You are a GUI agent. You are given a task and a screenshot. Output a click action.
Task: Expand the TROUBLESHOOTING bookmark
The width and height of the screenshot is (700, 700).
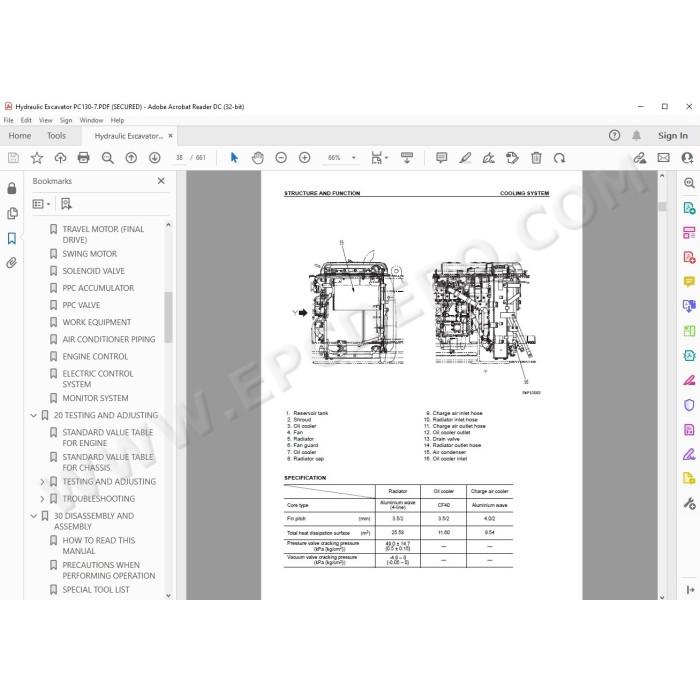[42, 499]
